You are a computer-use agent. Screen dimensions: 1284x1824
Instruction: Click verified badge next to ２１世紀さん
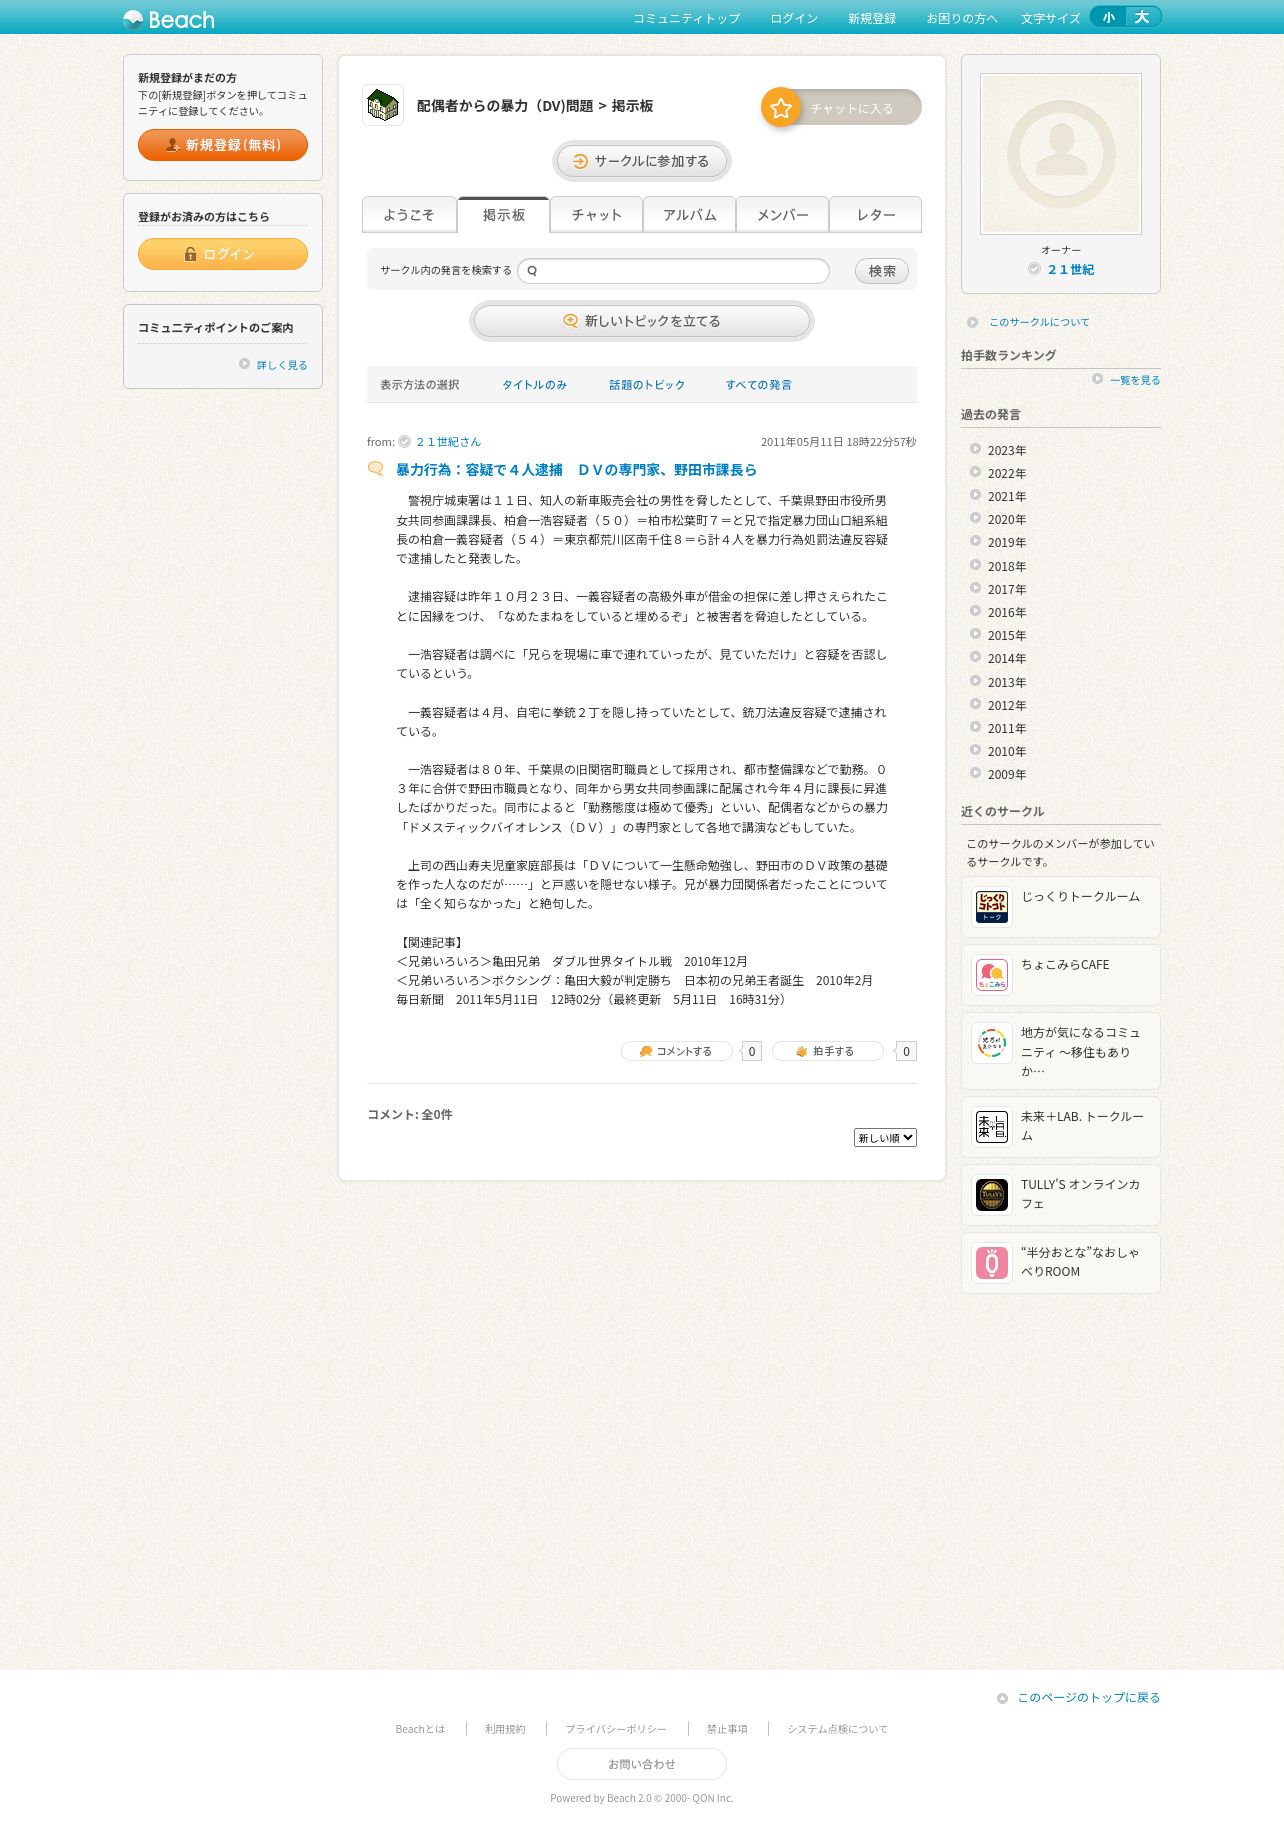[x=405, y=442]
